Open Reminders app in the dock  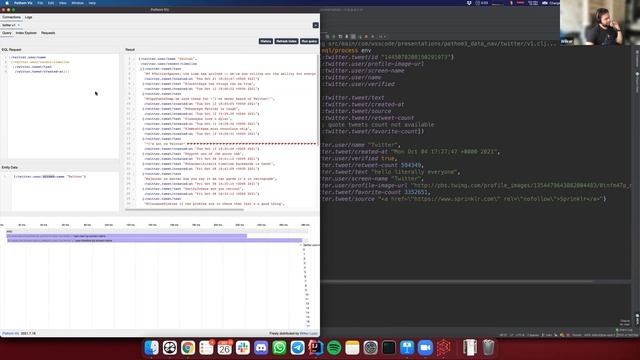(x=206, y=348)
